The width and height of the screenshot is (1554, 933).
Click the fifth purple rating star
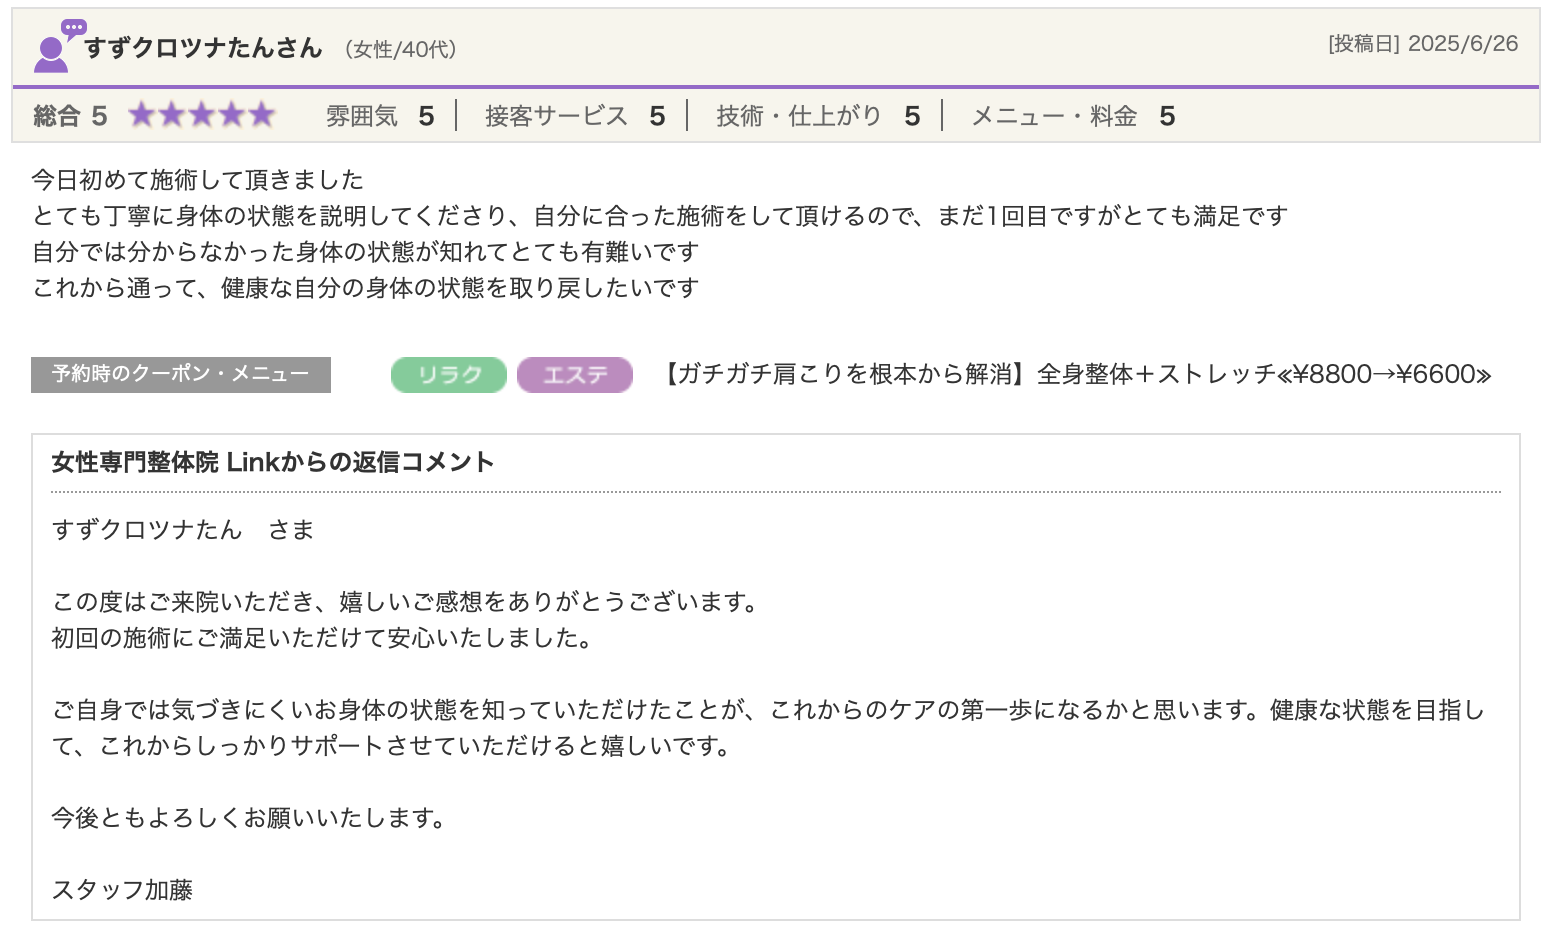(262, 115)
